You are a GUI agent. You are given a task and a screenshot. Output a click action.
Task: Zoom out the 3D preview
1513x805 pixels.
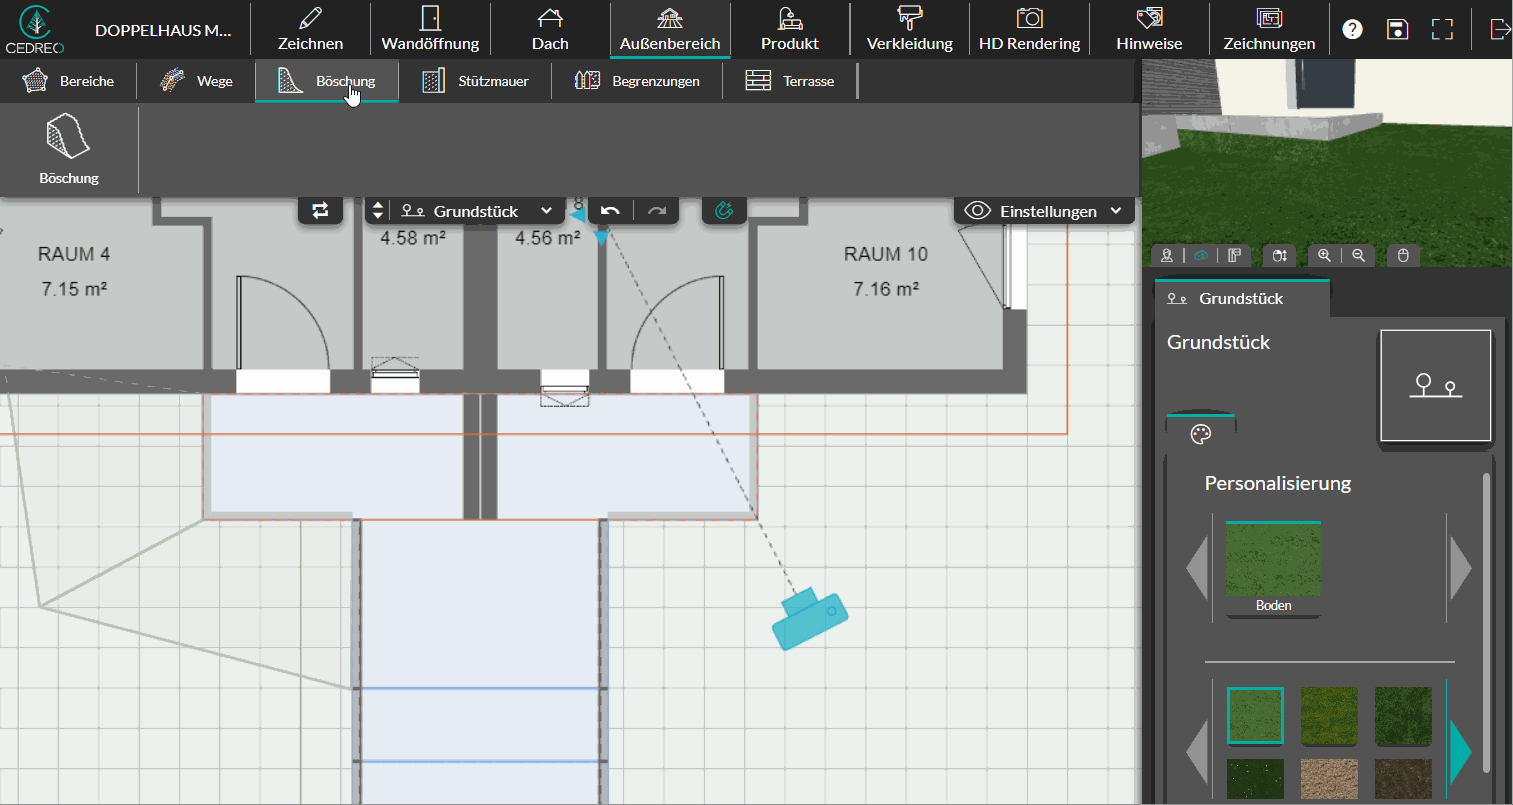(x=1358, y=255)
